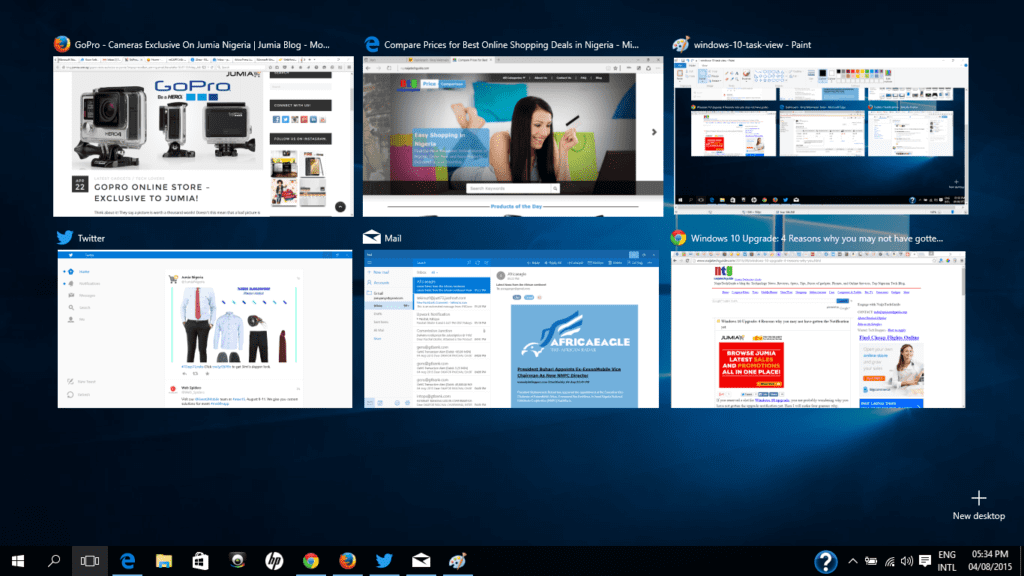The image size is (1024, 576).
Task: Open the taskbar Search magnifier
Action: pyautogui.click(x=54, y=561)
